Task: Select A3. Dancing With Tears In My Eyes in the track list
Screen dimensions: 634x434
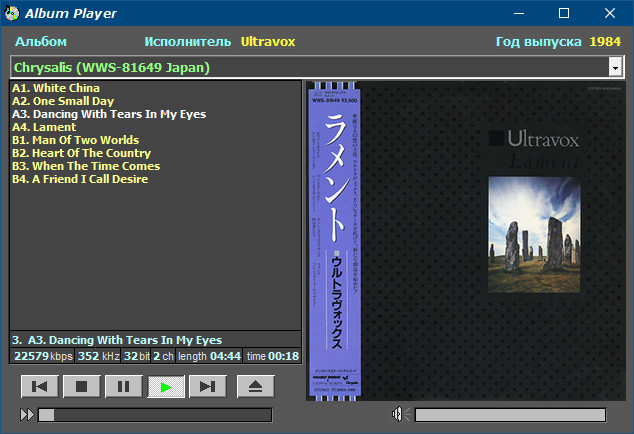Action: (x=109, y=114)
